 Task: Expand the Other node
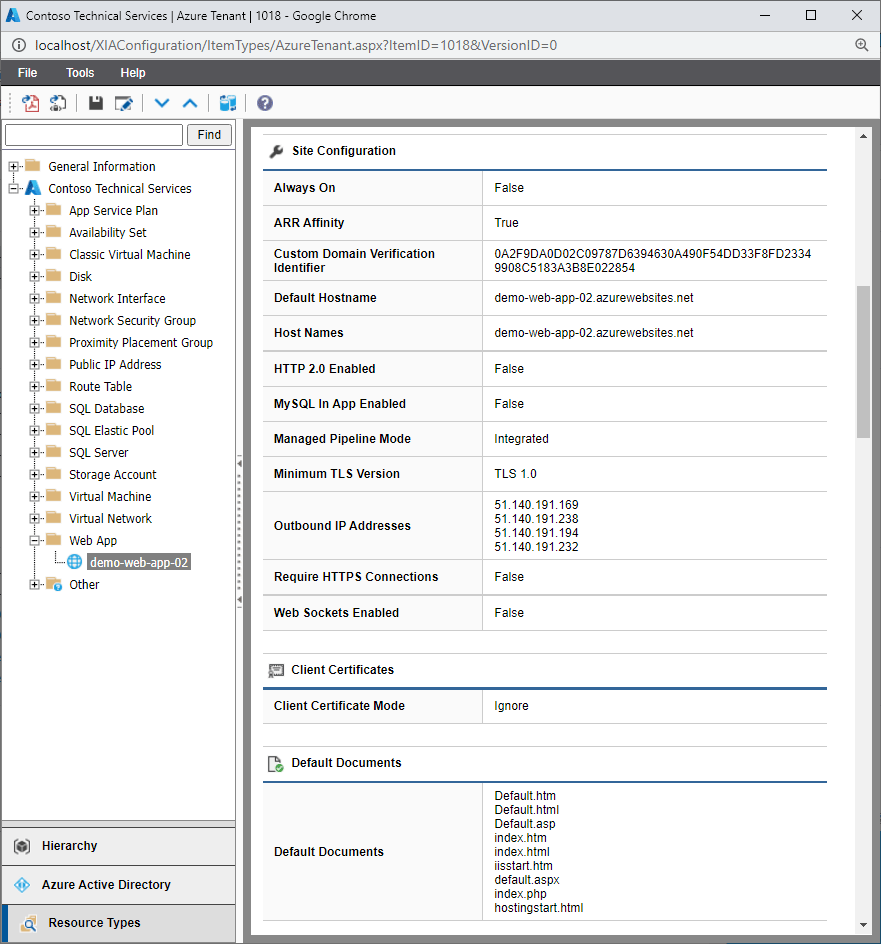pos(34,585)
